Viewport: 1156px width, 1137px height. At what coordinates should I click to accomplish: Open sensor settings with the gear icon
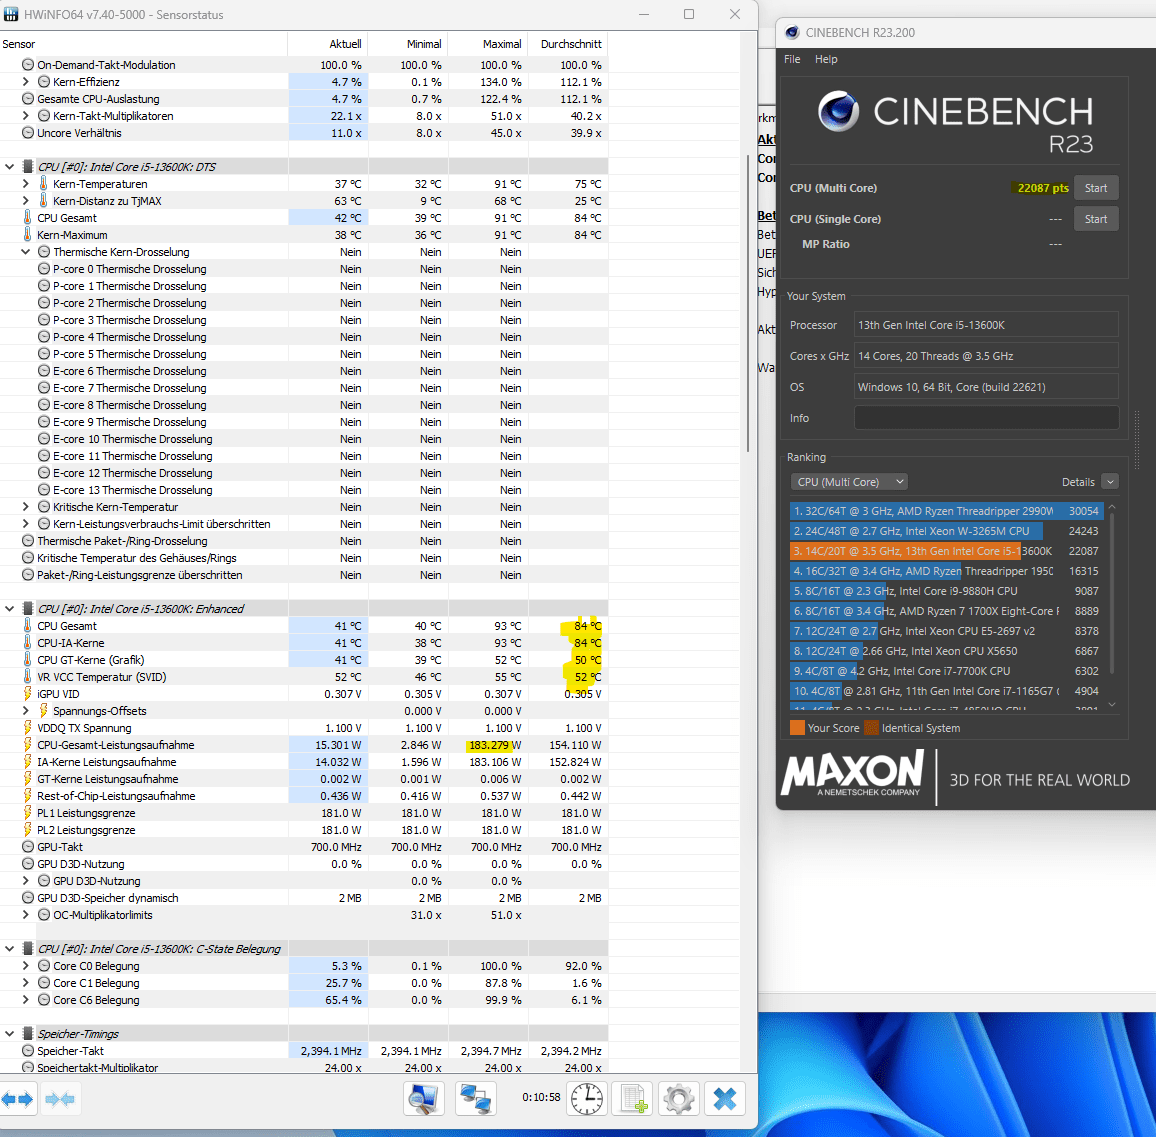click(679, 1099)
